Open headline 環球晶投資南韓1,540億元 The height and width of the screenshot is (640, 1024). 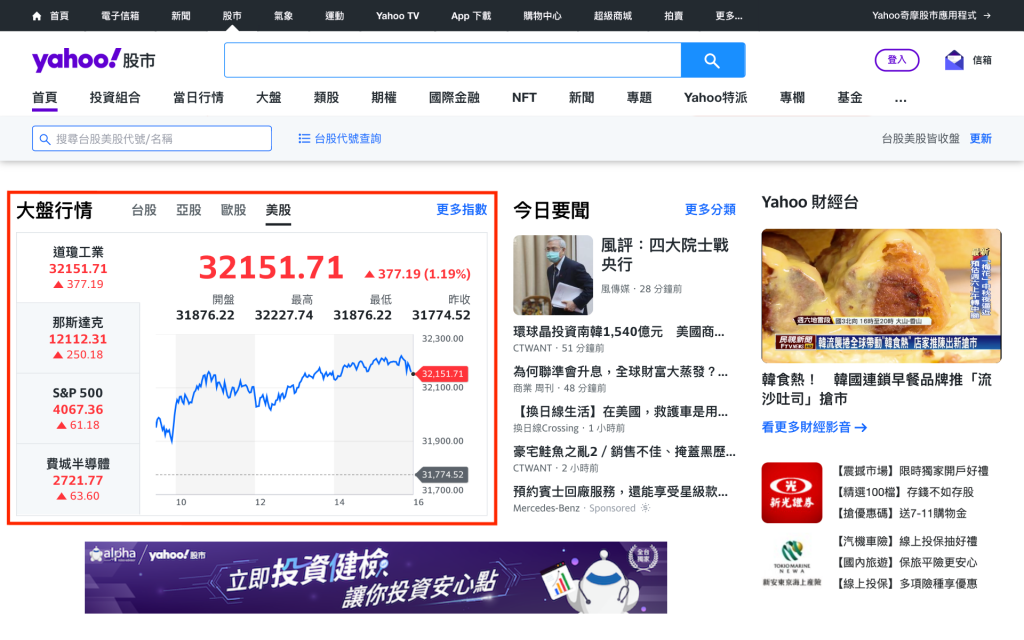(618, 332)
